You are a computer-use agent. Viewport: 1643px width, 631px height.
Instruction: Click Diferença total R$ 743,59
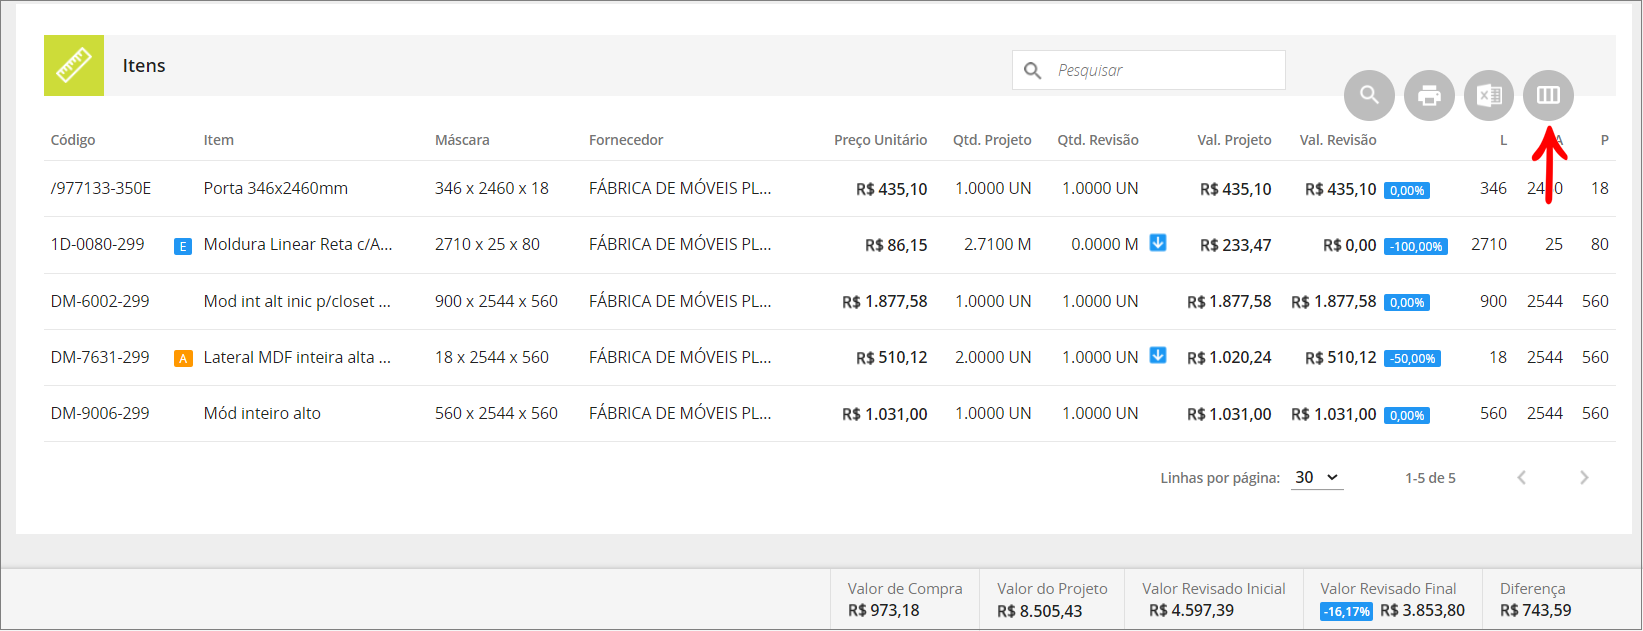point(1536,610)
